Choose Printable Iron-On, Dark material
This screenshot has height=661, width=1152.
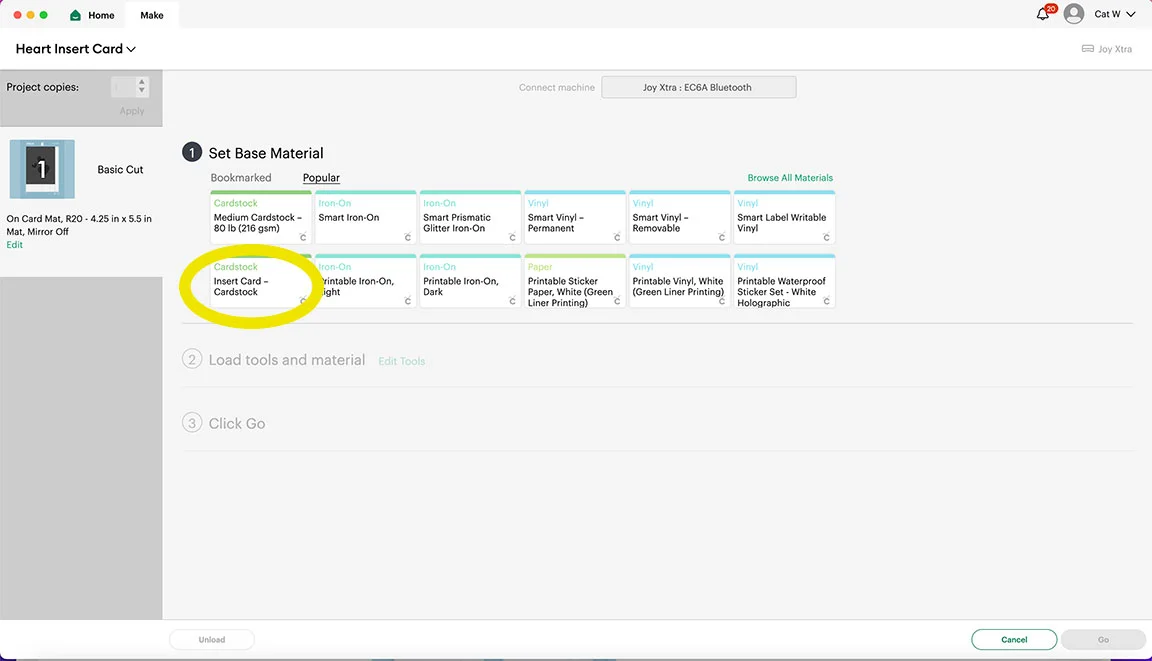470,281
